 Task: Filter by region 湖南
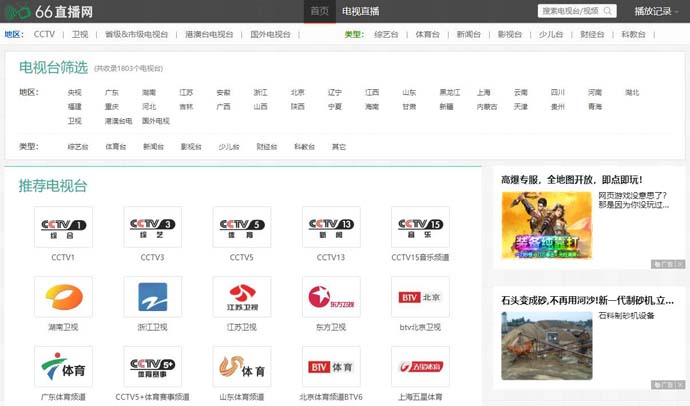coord(149,92)
